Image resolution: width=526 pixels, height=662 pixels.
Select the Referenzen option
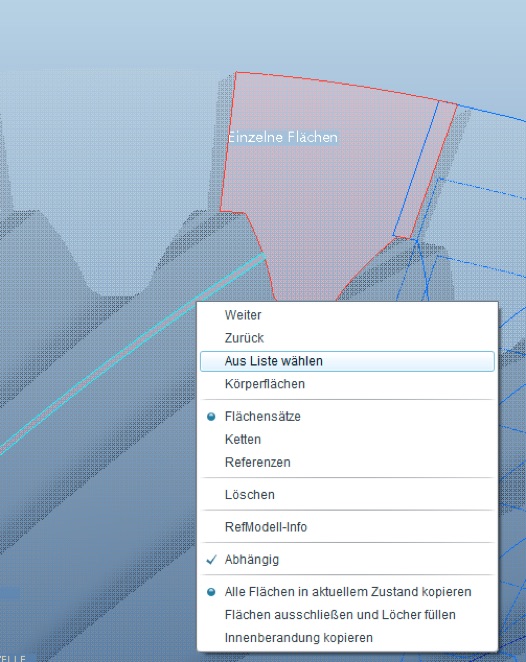(347, 462)
